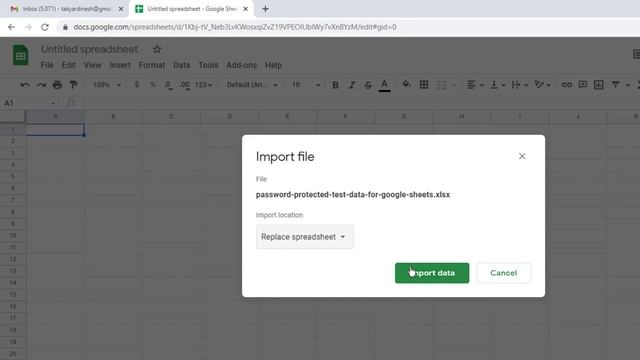Click the Print icon
This screenshot has height=360, width=640.
pos(57,85)
